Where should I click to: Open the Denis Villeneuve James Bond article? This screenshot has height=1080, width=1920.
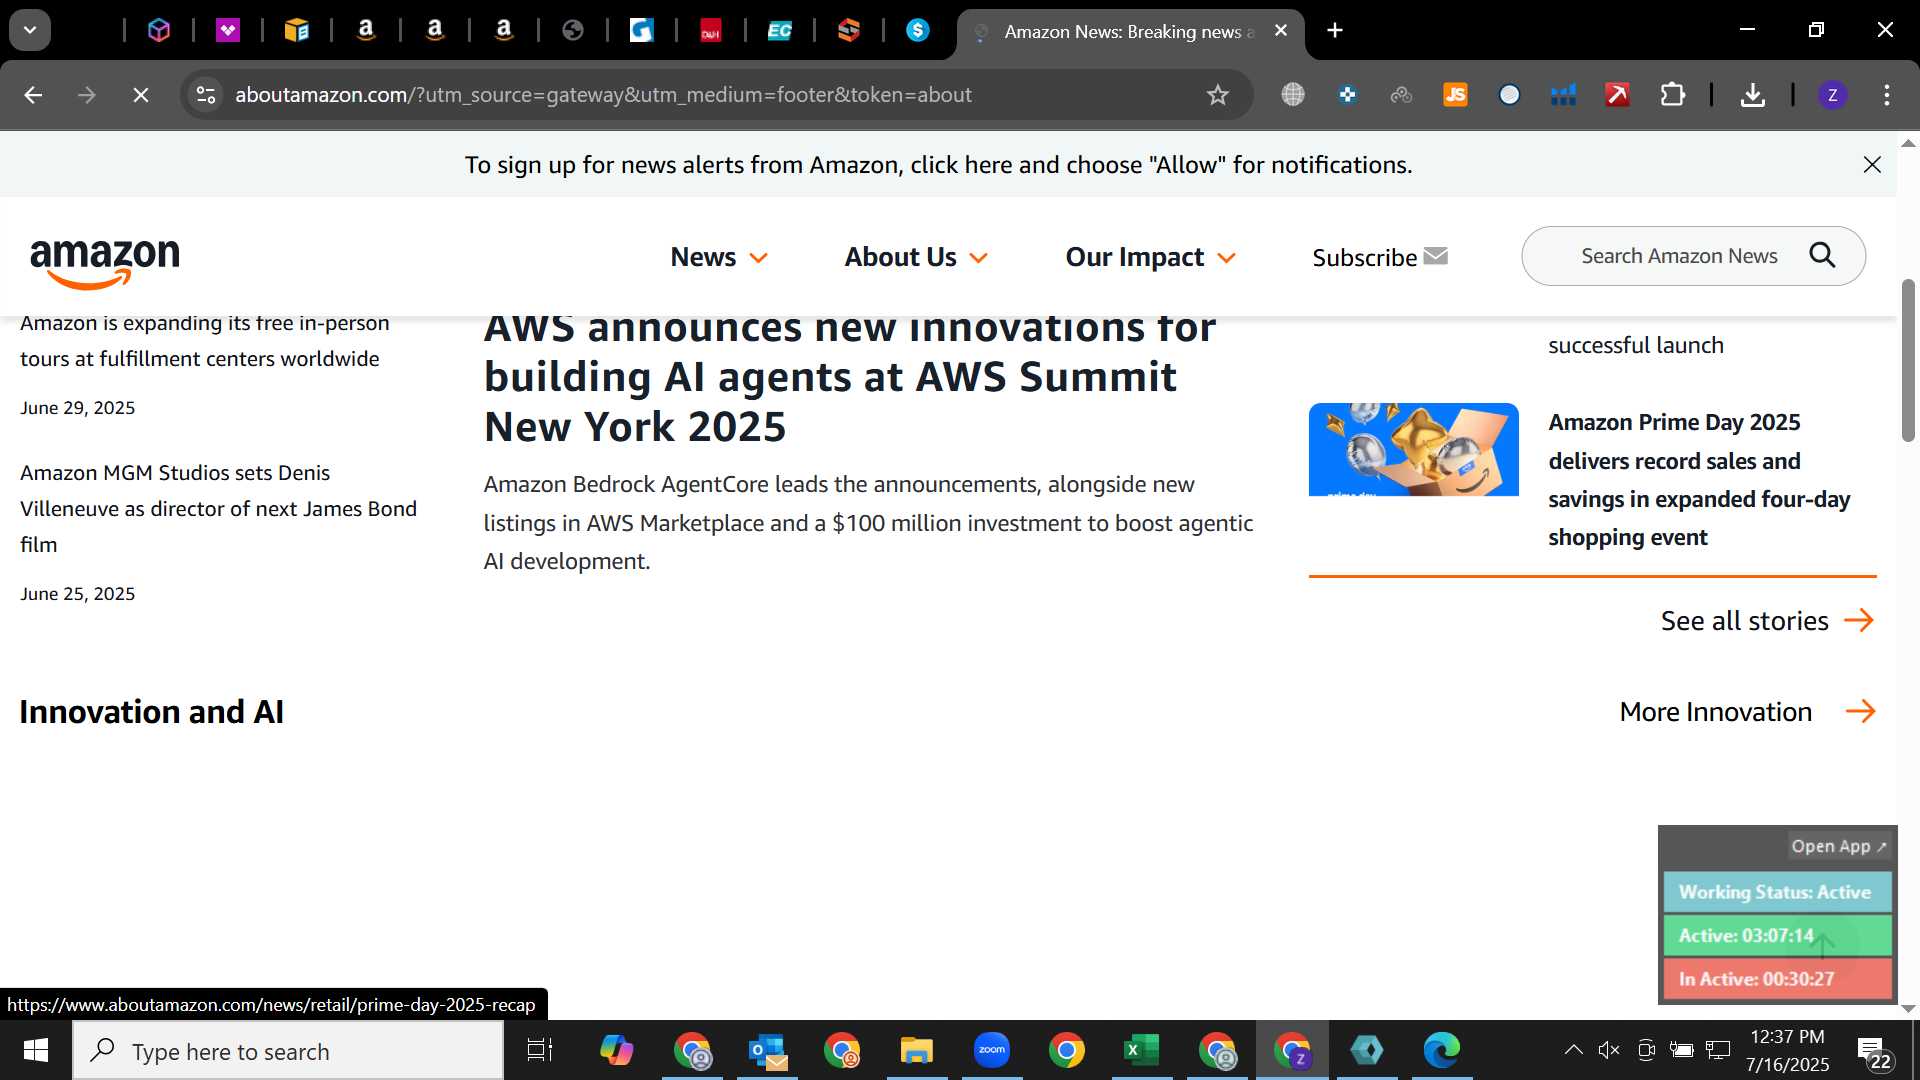(218, 508)
